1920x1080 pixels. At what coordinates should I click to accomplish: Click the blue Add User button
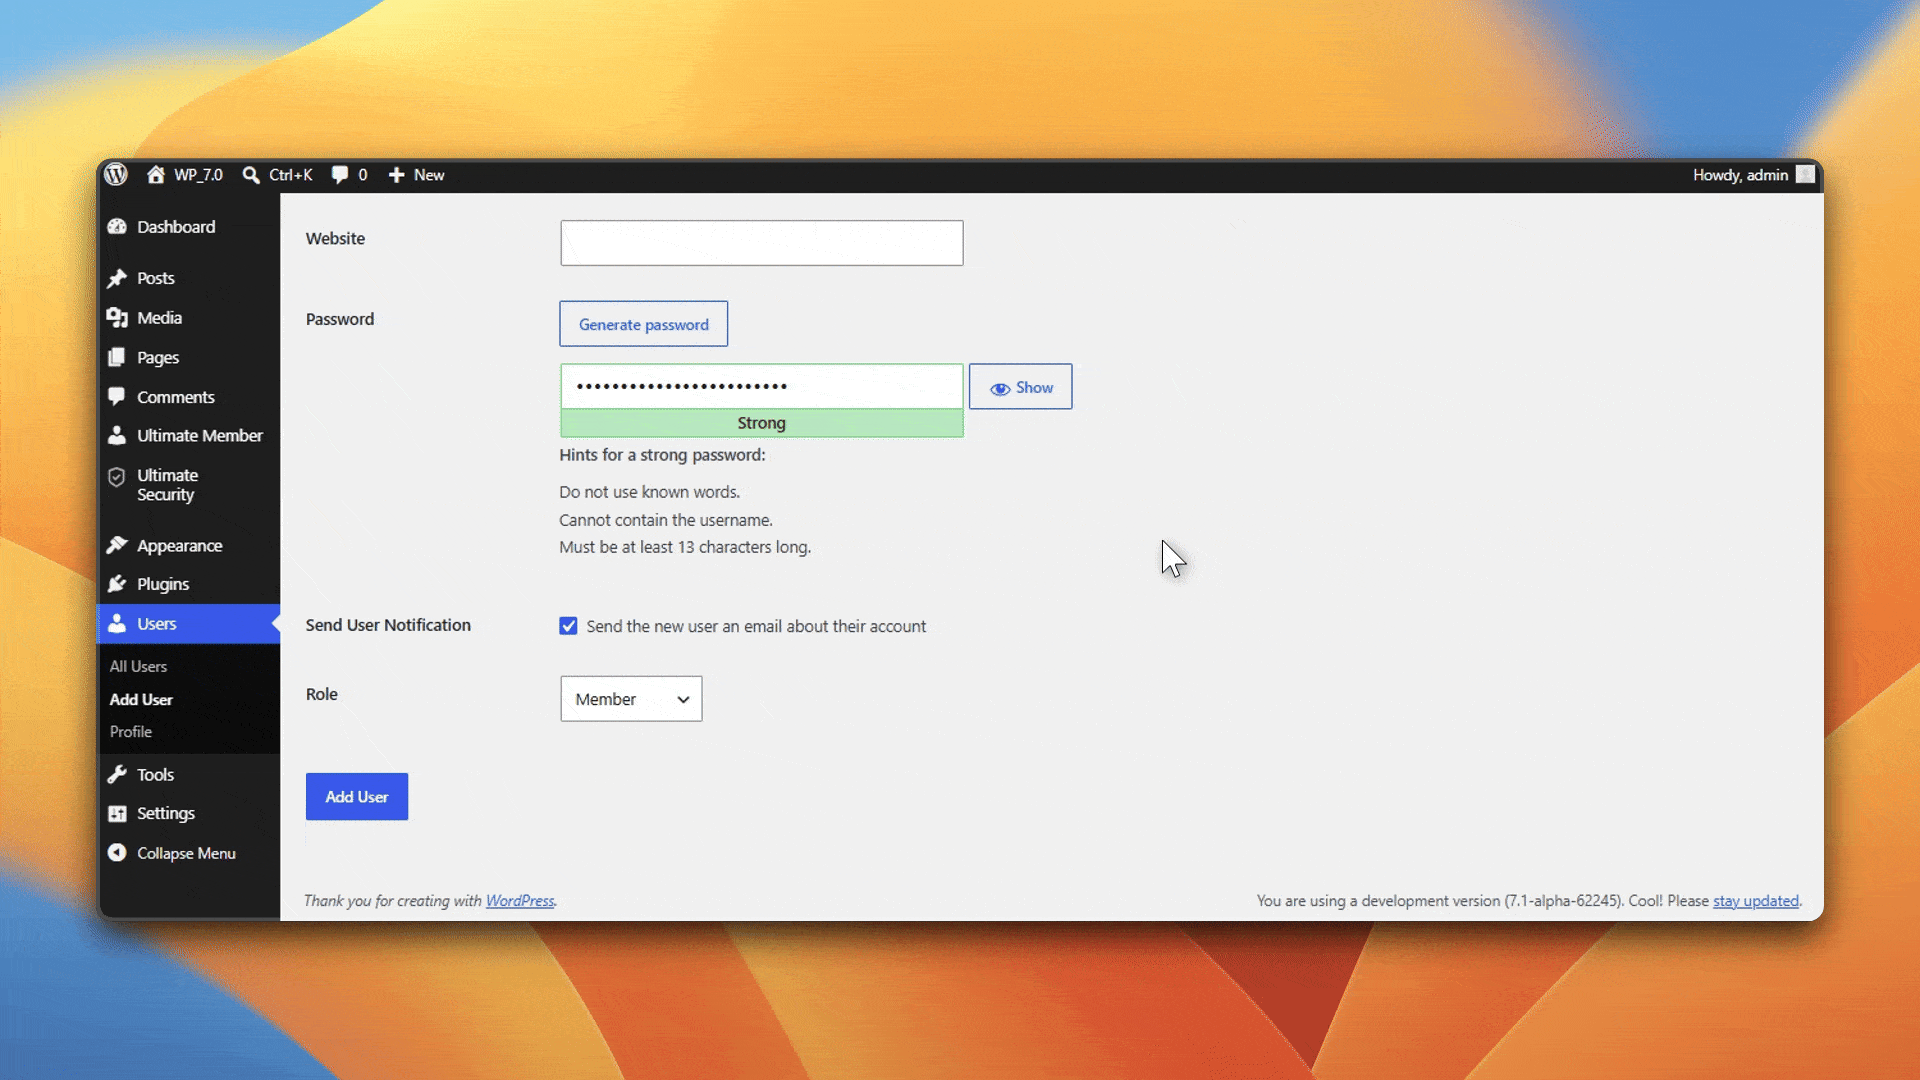357,797
